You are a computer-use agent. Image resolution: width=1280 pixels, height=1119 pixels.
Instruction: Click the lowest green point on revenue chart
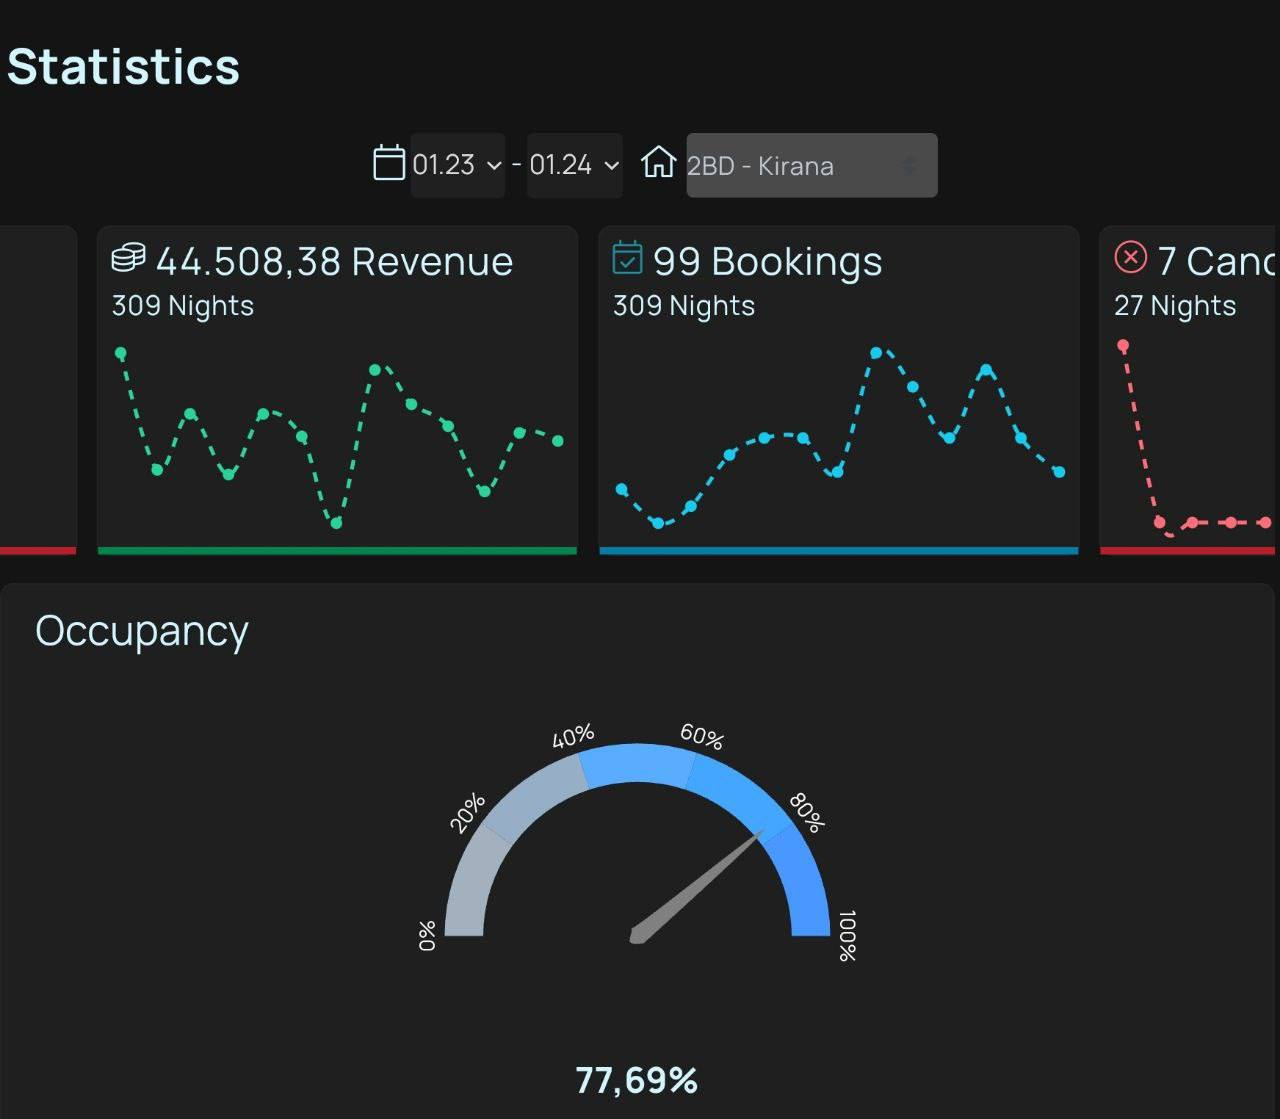point(336,523)
